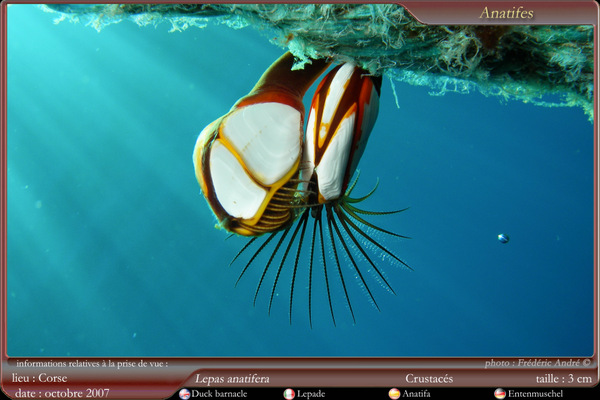
Task: Click the Spanish flag icon
Action: pos(394,394)
